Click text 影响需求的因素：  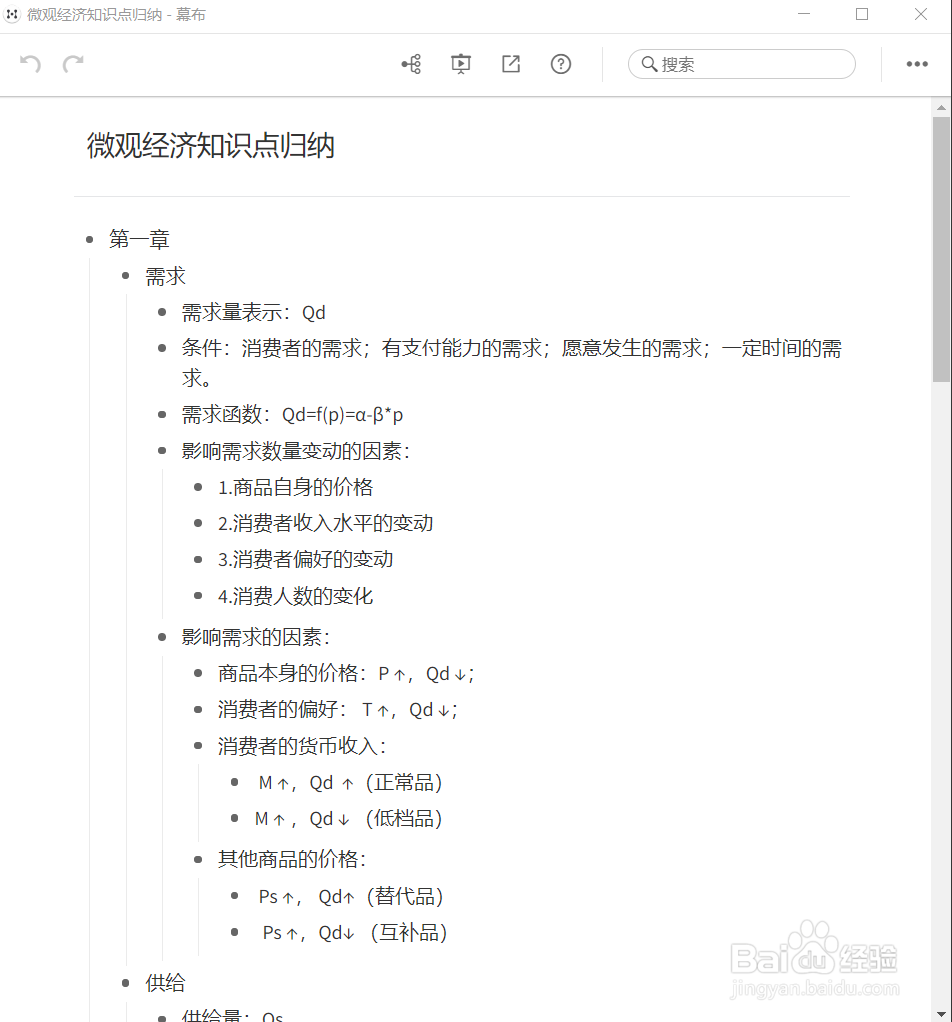256,637
